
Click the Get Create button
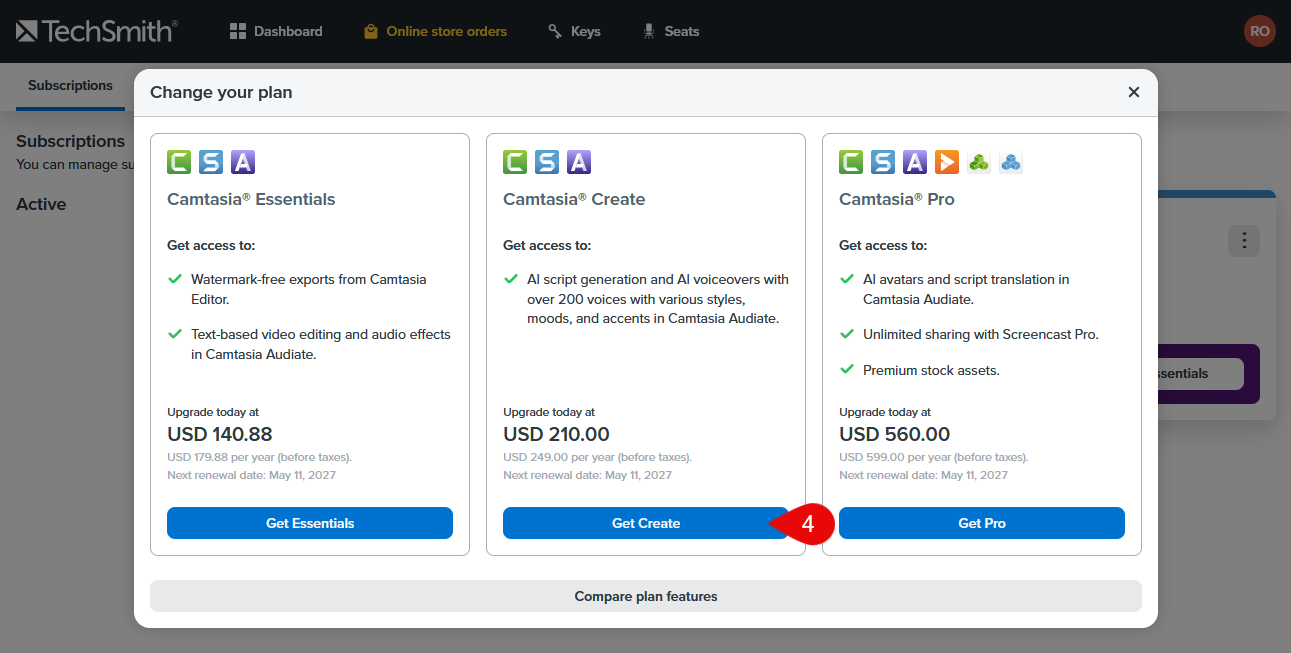click(646, 523)
